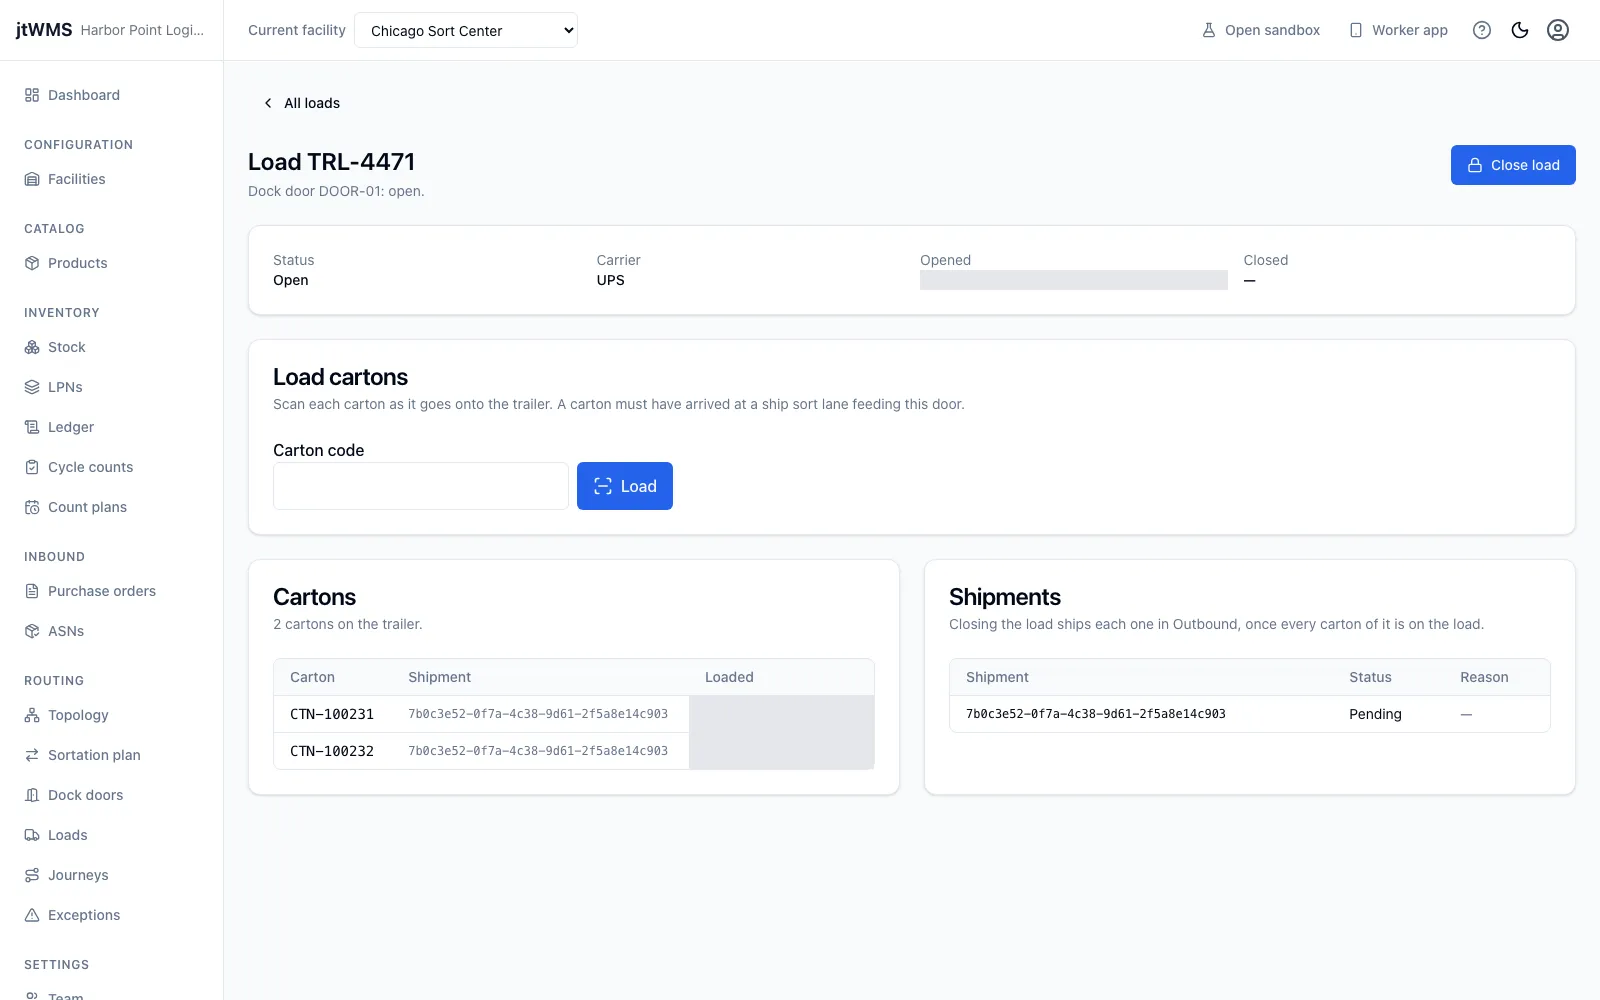Click the Facilities building icon
Viewport: 1600px width, 1000px height.
pos(32,179)
